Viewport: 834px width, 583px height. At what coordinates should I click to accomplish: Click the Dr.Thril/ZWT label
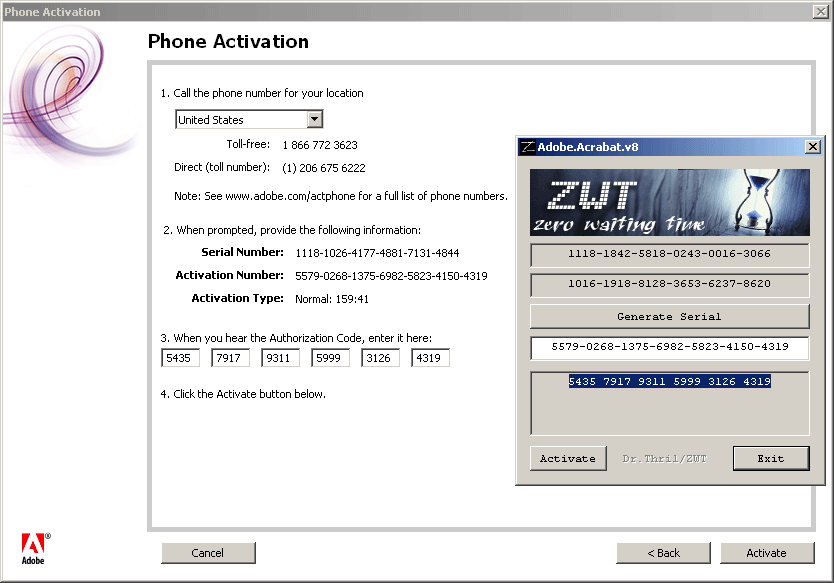coord(664,459)
